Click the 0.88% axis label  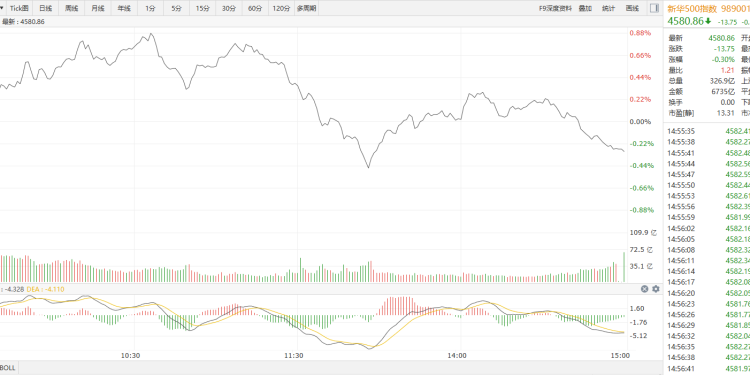coord(640,33)
